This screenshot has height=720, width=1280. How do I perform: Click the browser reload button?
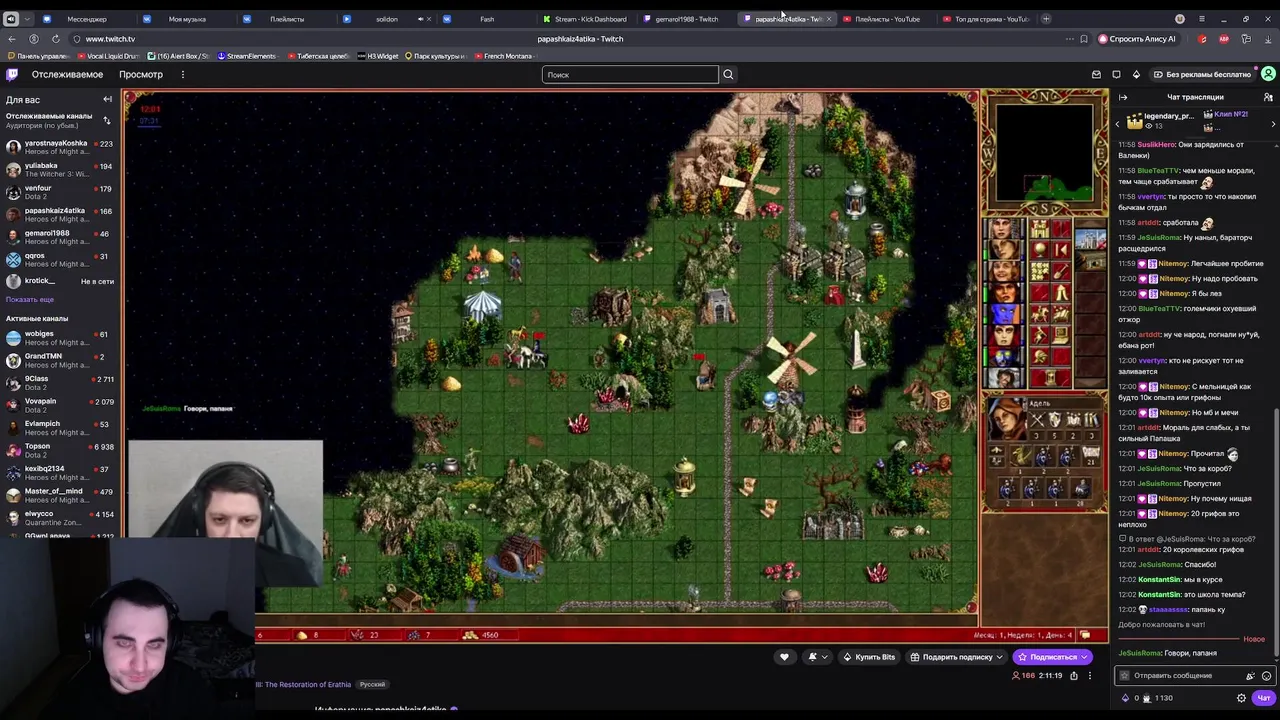tap(55, 39)
